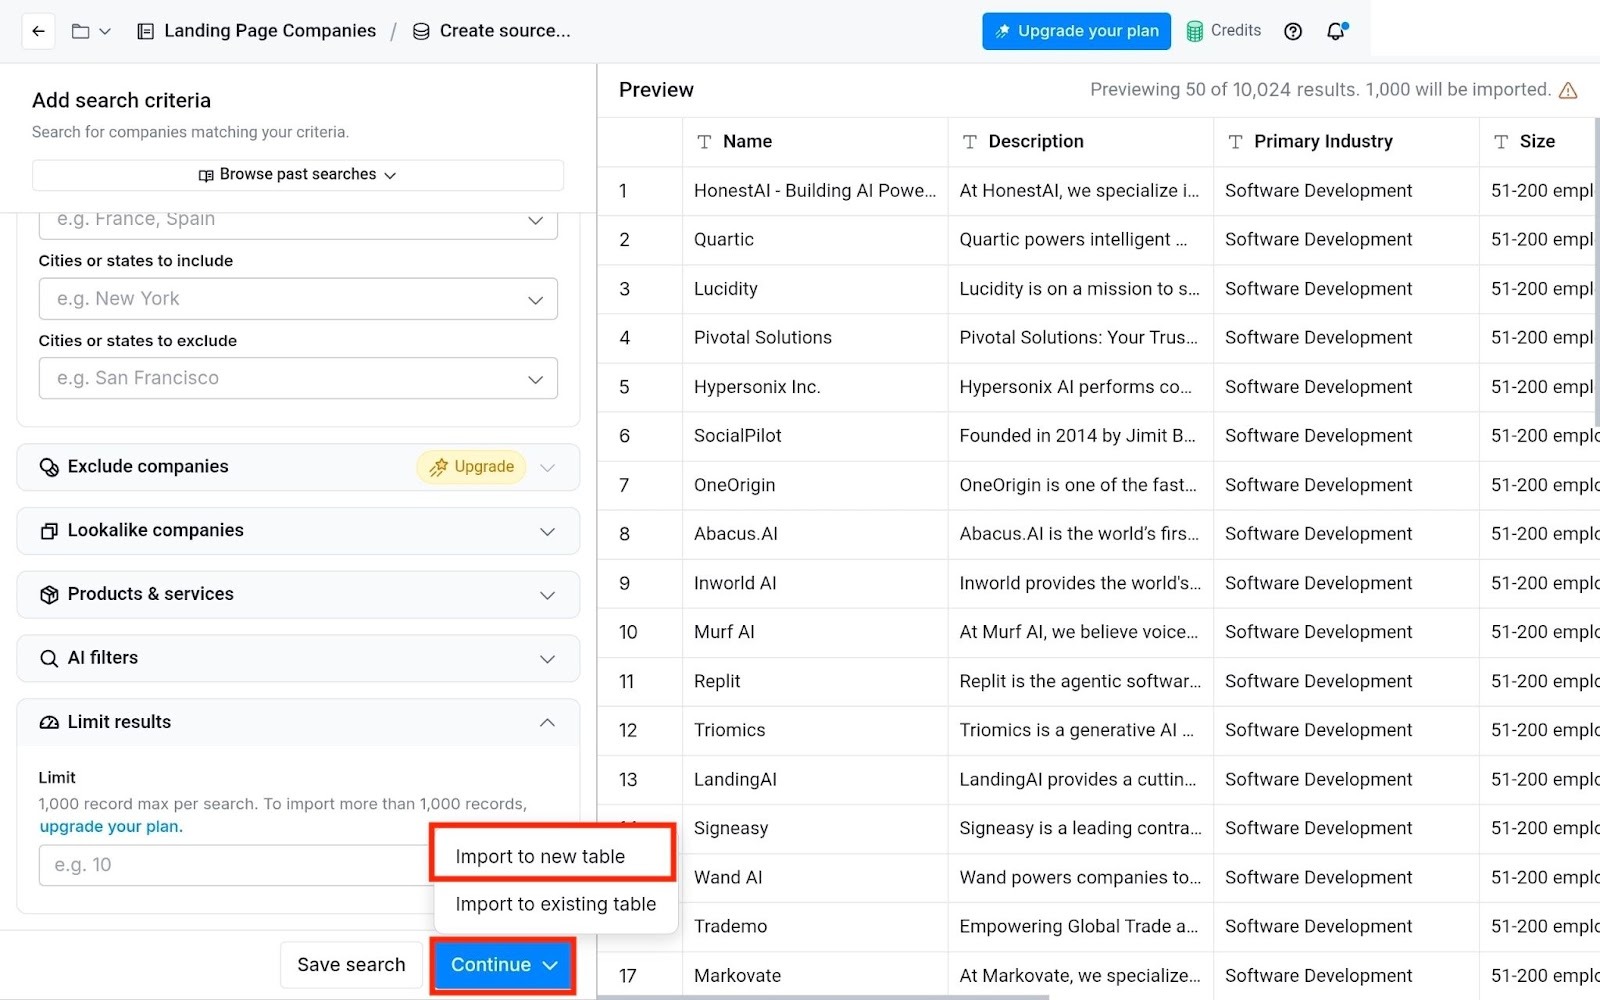The image size is (1600, 1000).
Task: Click the Lookalike companies icon
Action: [x=48, y=531]
